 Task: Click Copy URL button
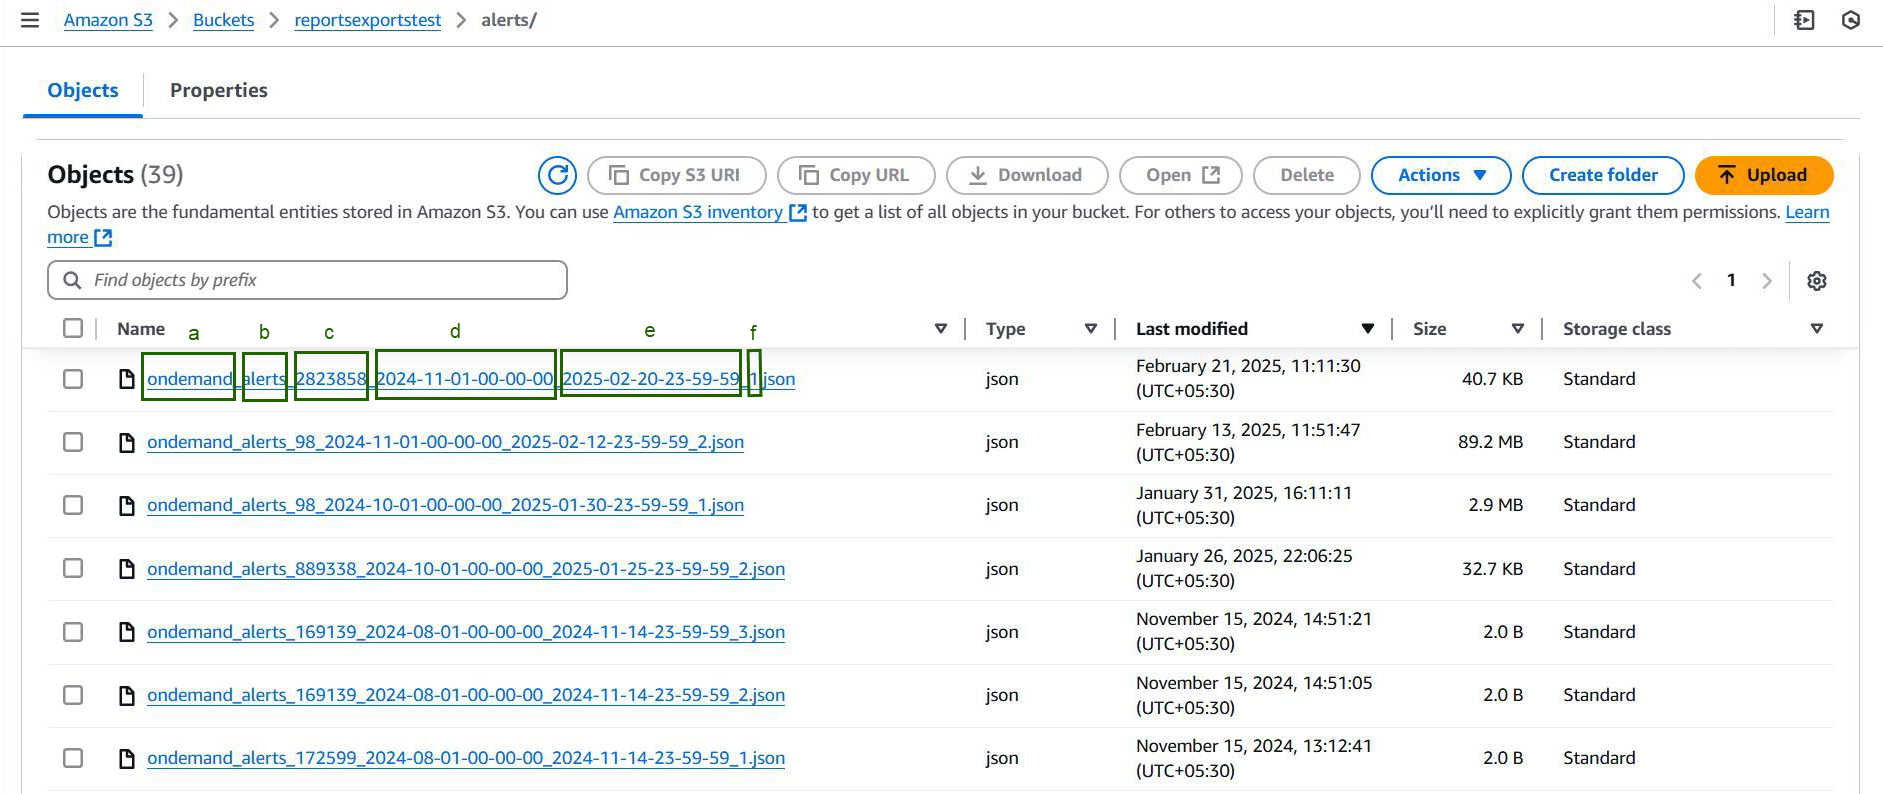(x=856, y=175)
